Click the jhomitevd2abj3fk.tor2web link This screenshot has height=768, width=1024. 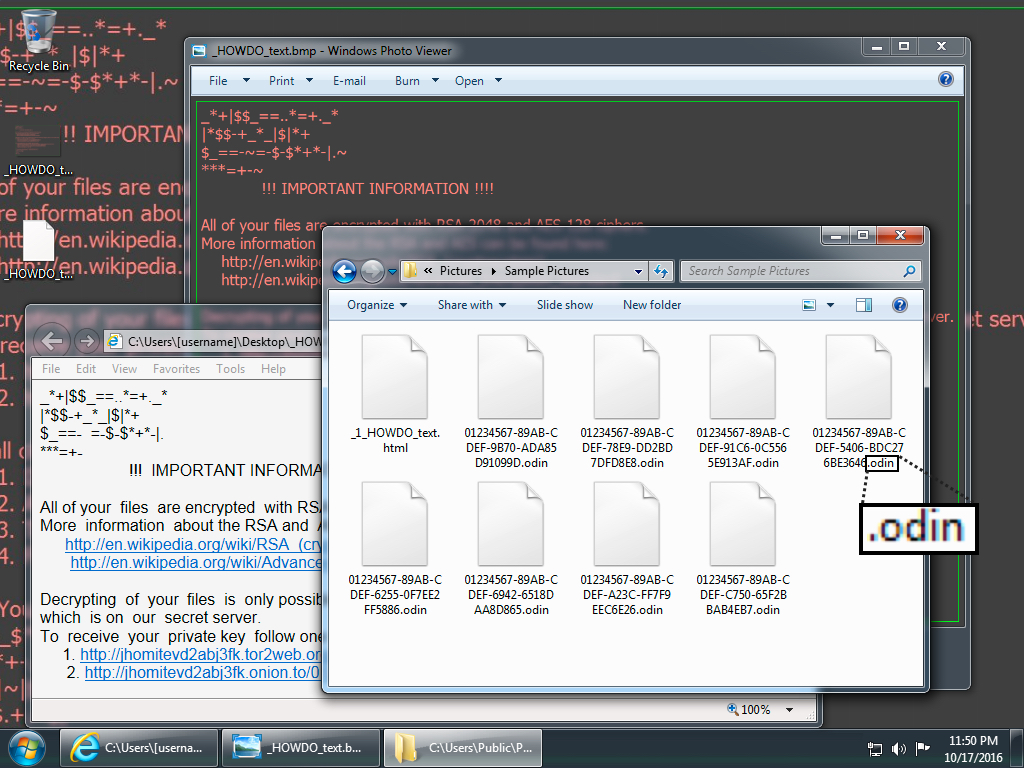pos(199,655)
